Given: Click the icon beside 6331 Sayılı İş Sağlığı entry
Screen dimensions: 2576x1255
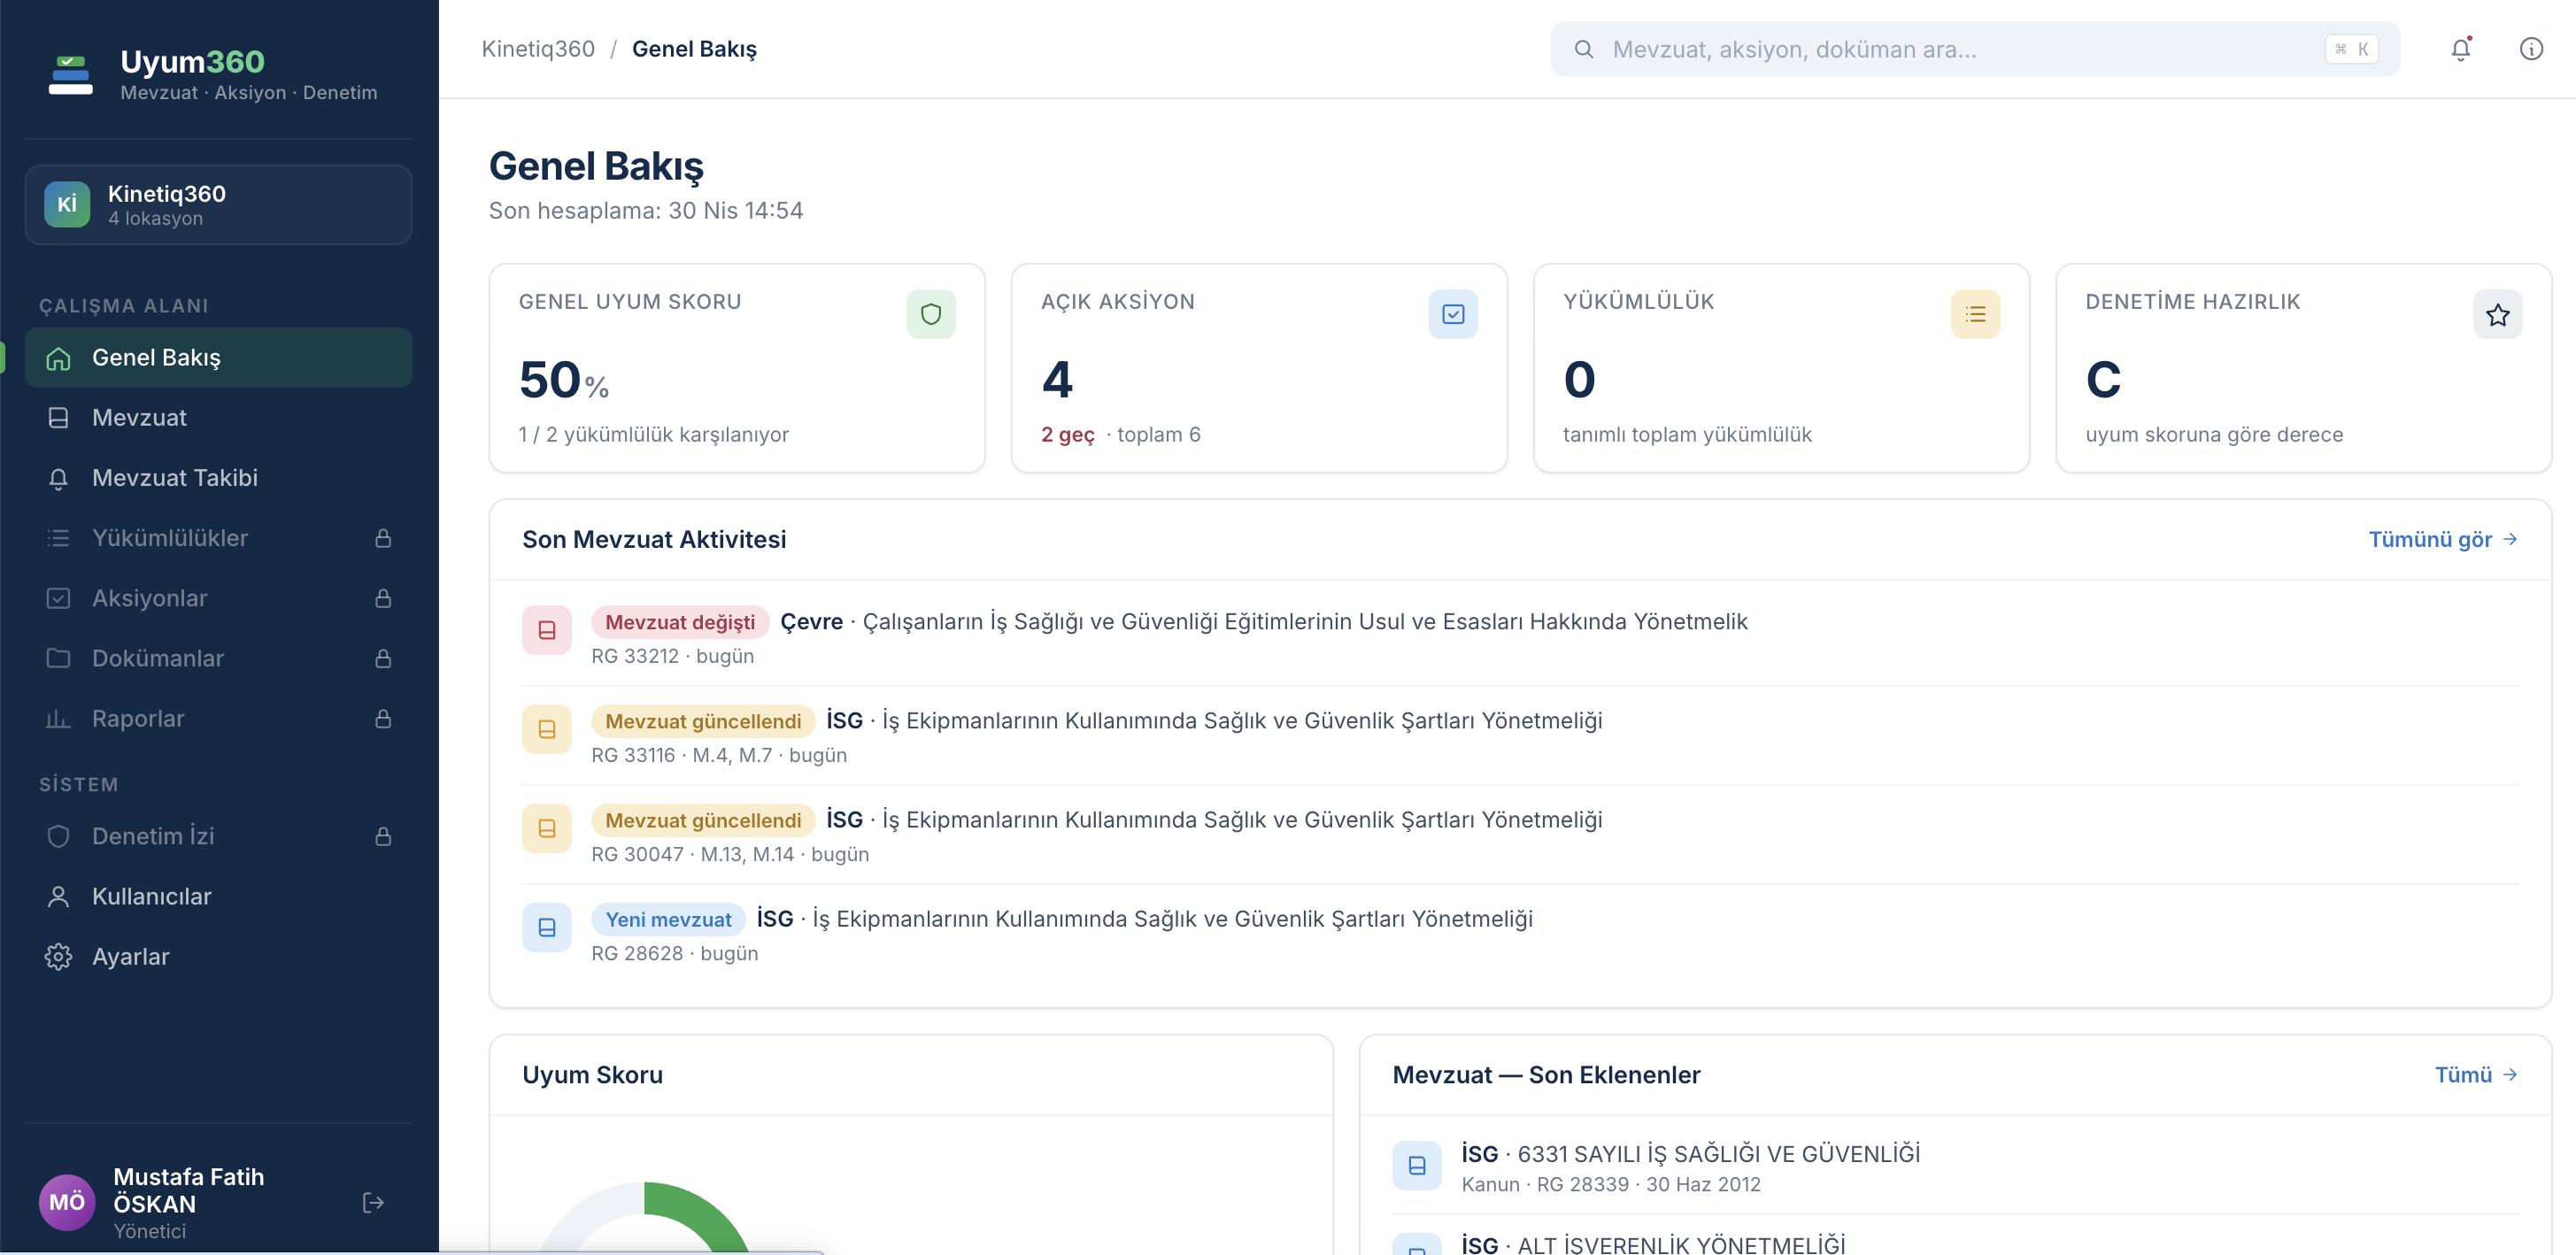Looking at the screenshot, I should (x=1417, y=1165).
